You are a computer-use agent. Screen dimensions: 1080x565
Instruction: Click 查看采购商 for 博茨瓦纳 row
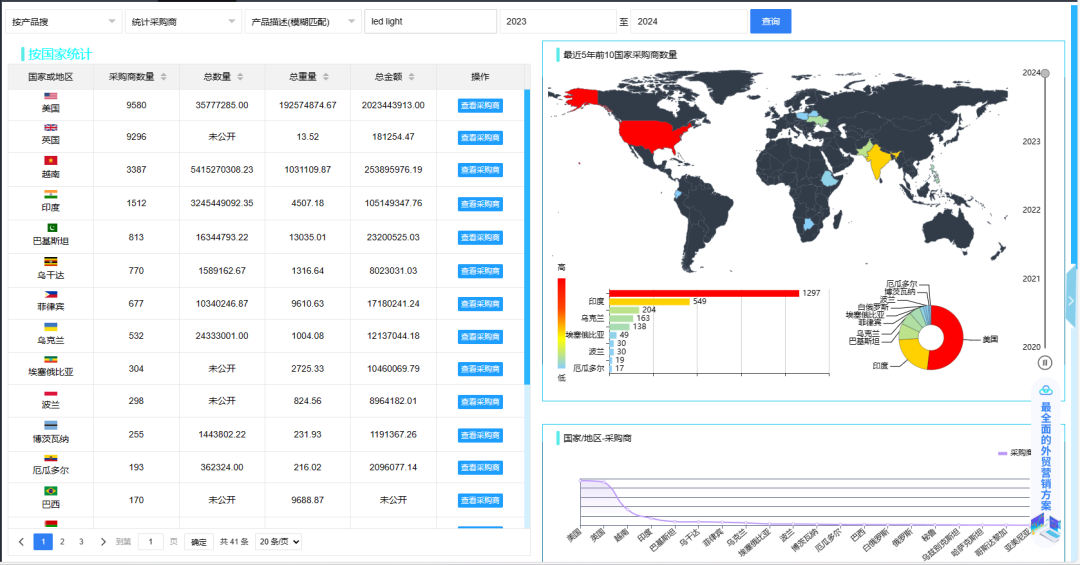point(480,435)
